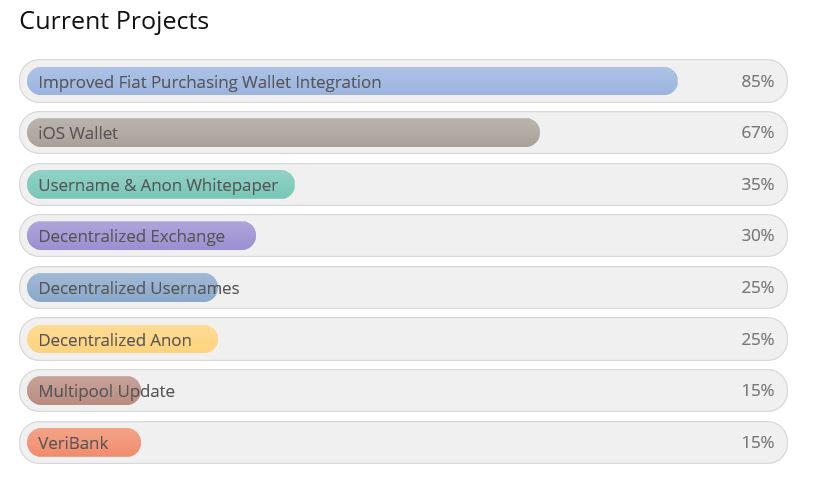Screen dimensions: 819x490
Task: Click the Current Projects heading
Action: coord(114,21)
